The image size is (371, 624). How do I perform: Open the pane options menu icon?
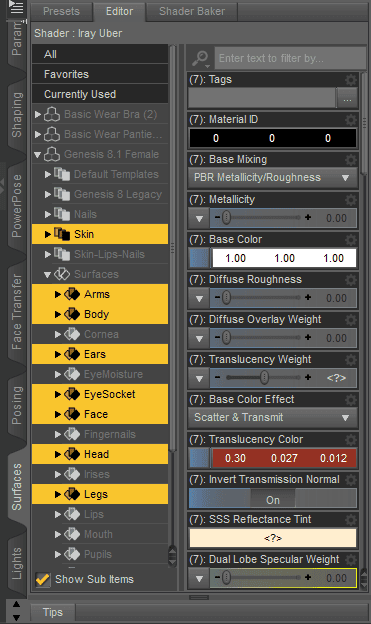coord(16,7)
